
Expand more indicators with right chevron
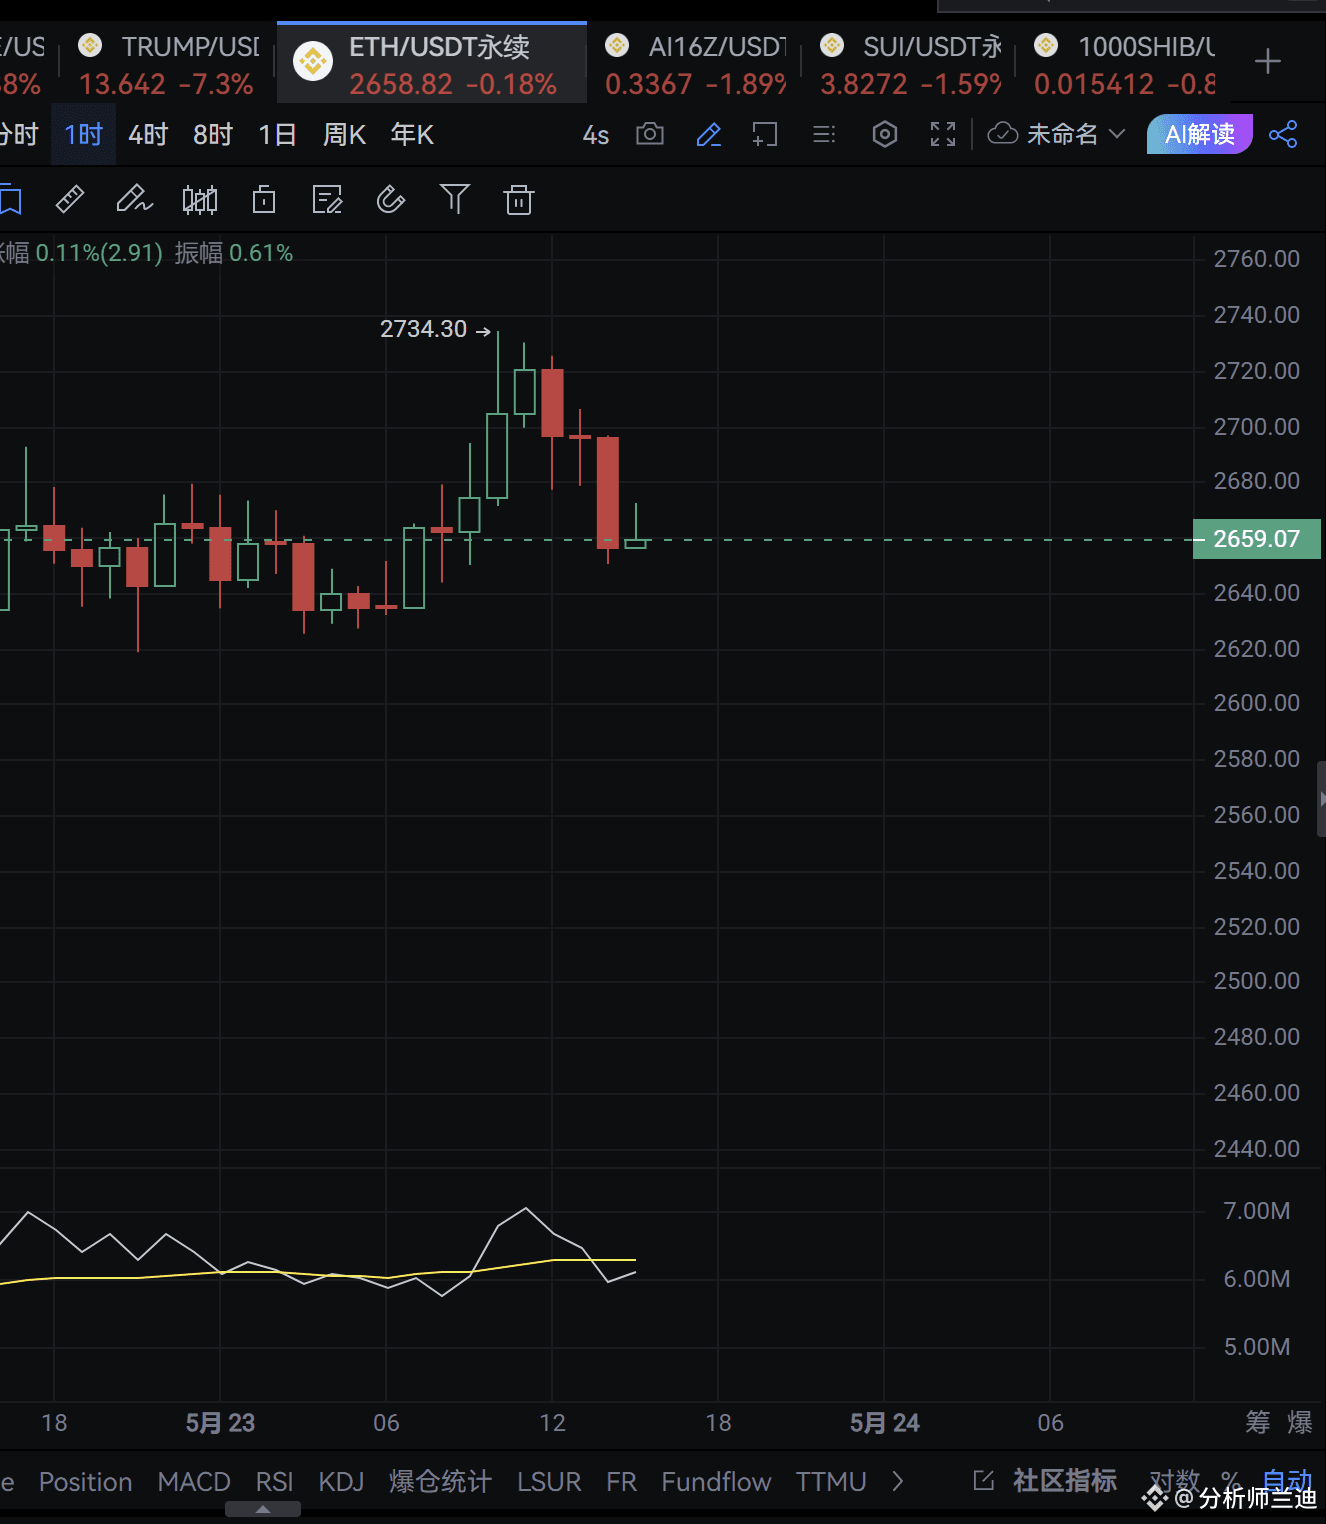(x=898, y=1481)
